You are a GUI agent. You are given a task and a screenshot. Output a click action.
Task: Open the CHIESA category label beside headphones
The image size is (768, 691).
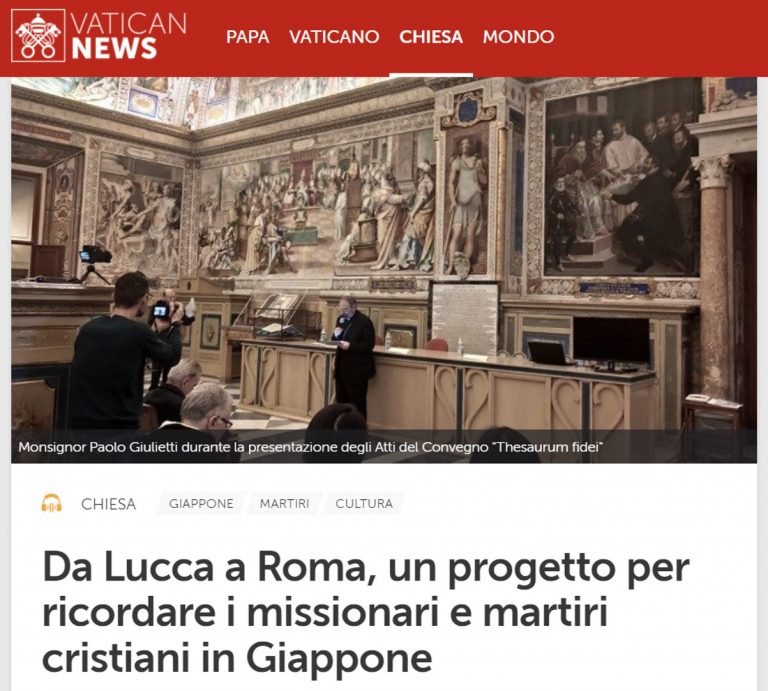(109, 504)
